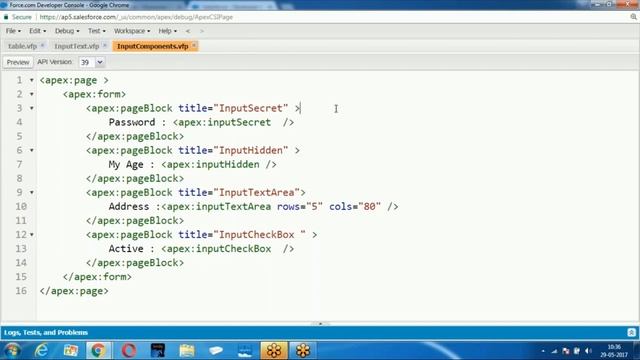Open the File menu

(x=13, y=31)
